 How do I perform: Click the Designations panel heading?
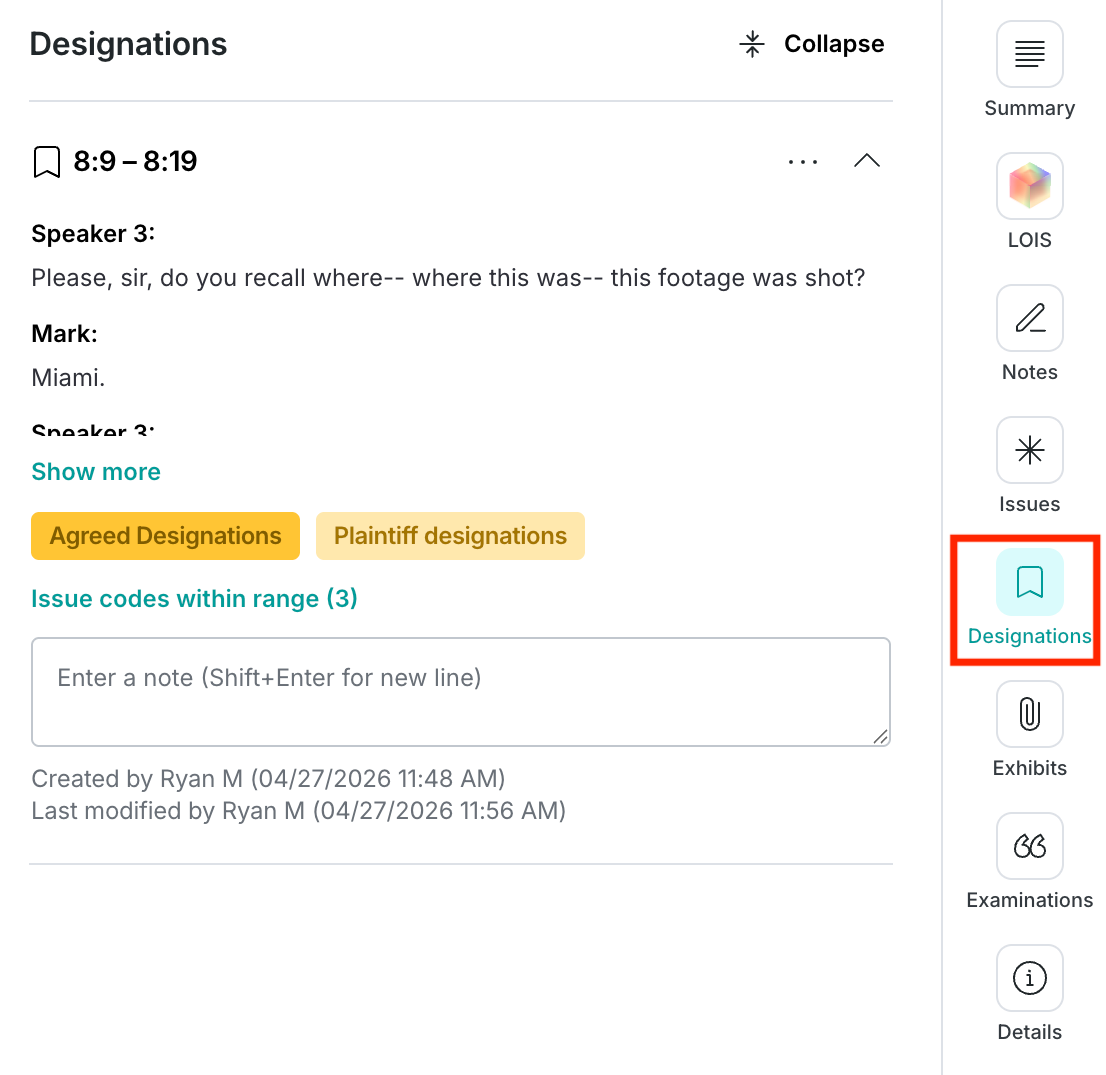(128, 44)
